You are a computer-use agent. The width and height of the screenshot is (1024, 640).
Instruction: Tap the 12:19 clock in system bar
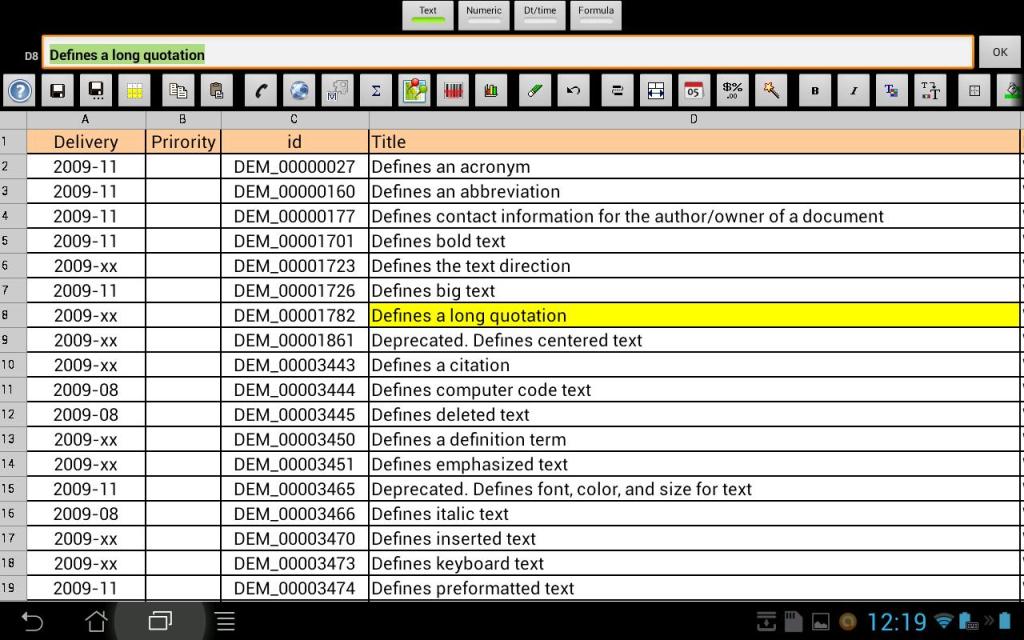(x=897, y=622)
